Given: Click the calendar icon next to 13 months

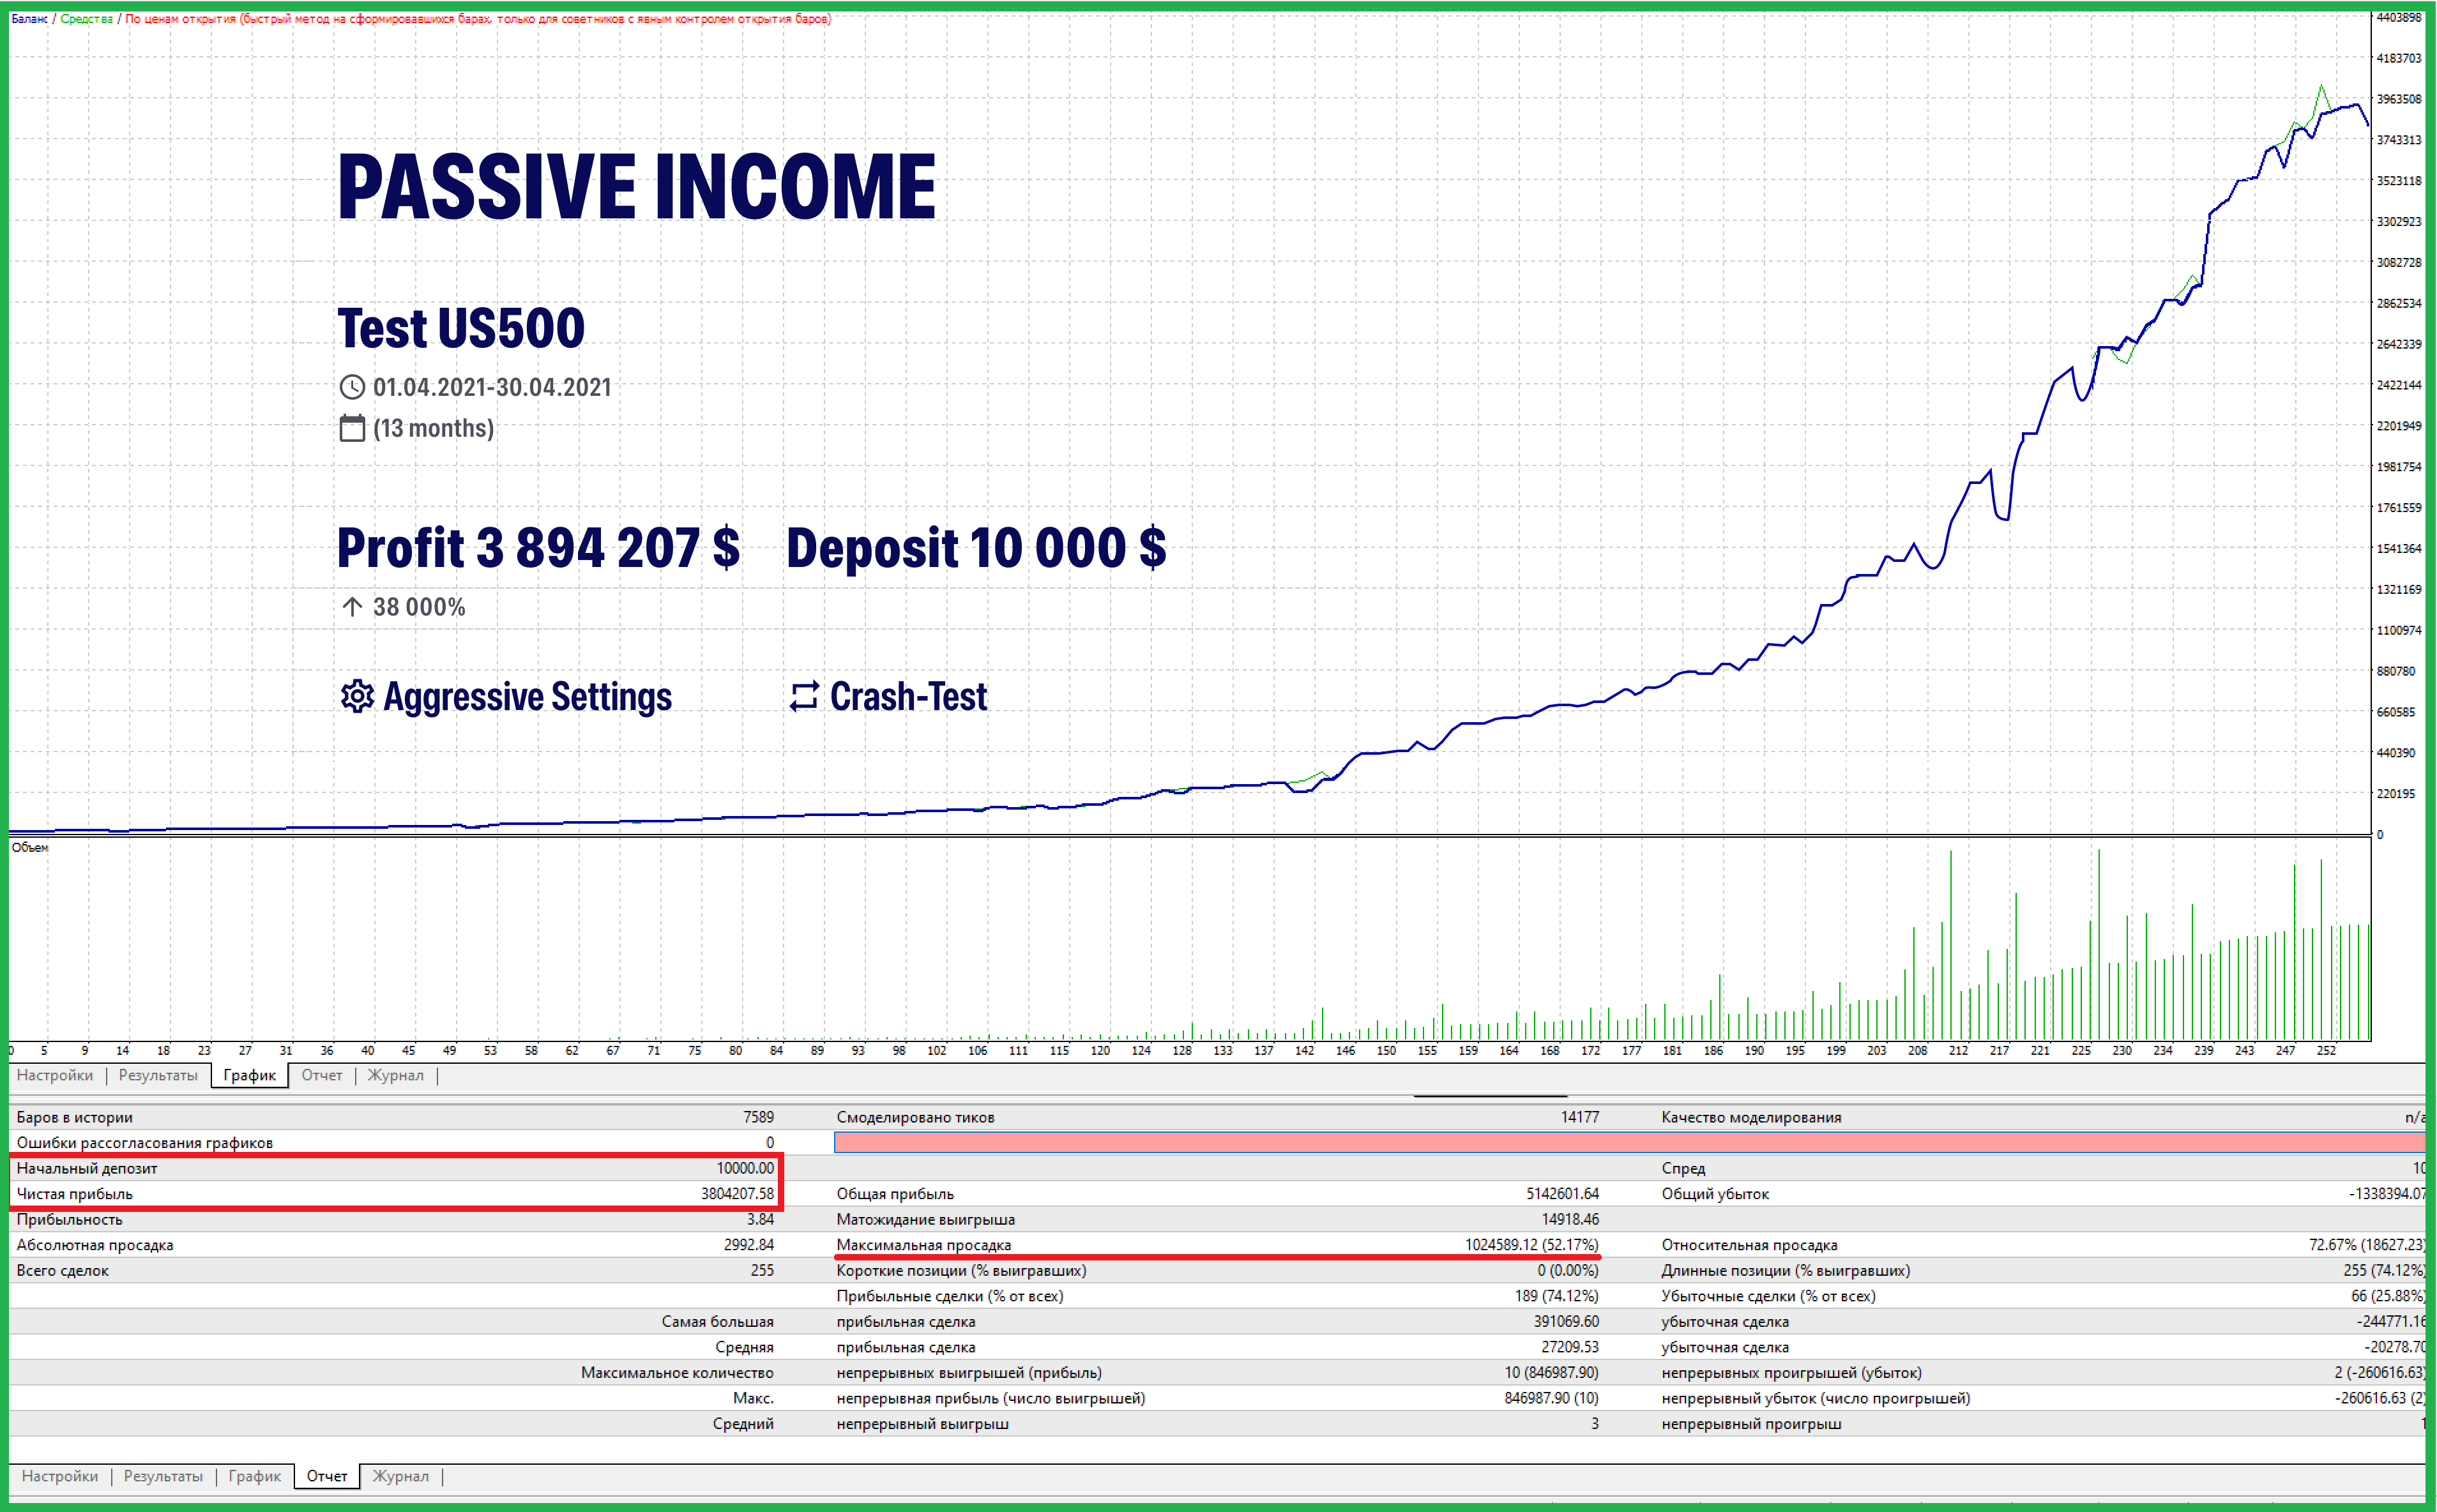Looking at the screenshot, I should pos(352,428).
